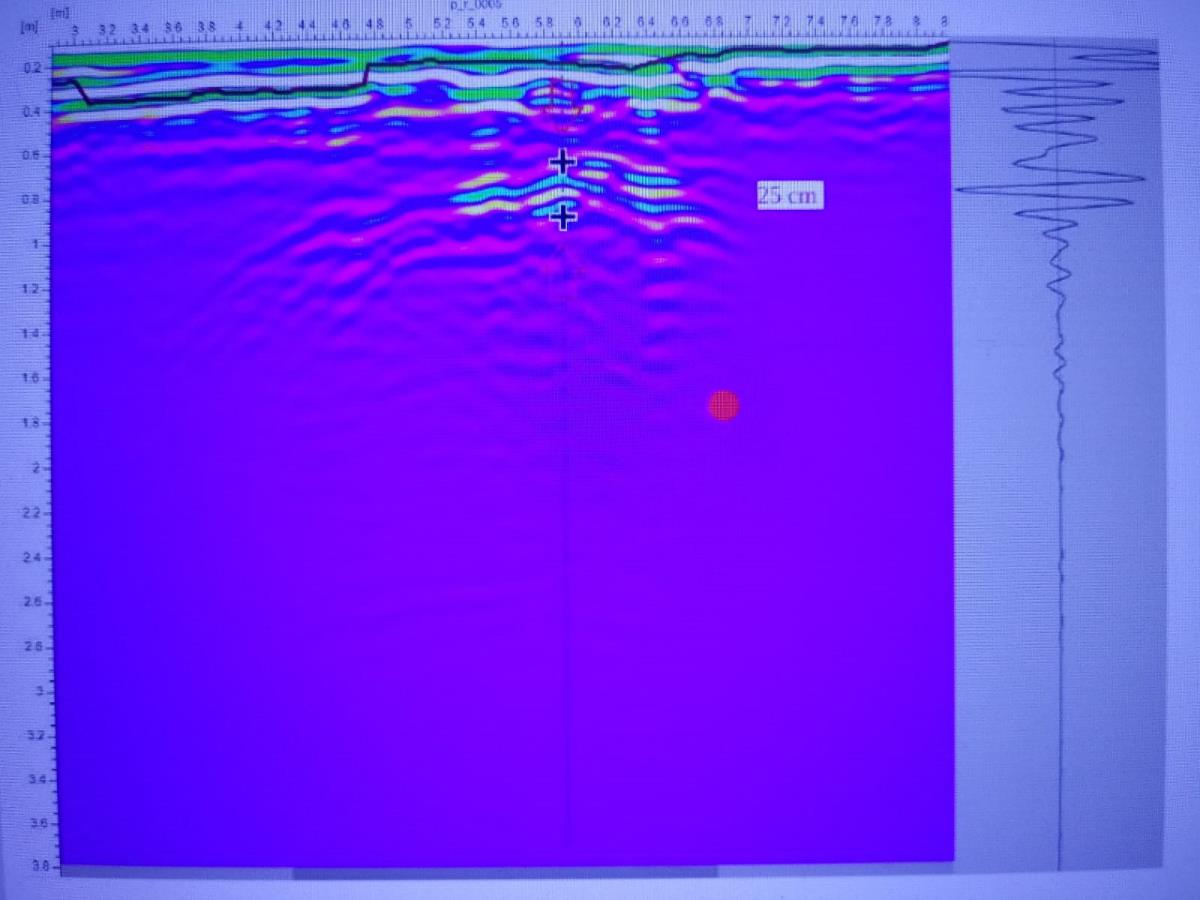Click the 7 m mark on distance ruler

747,22
